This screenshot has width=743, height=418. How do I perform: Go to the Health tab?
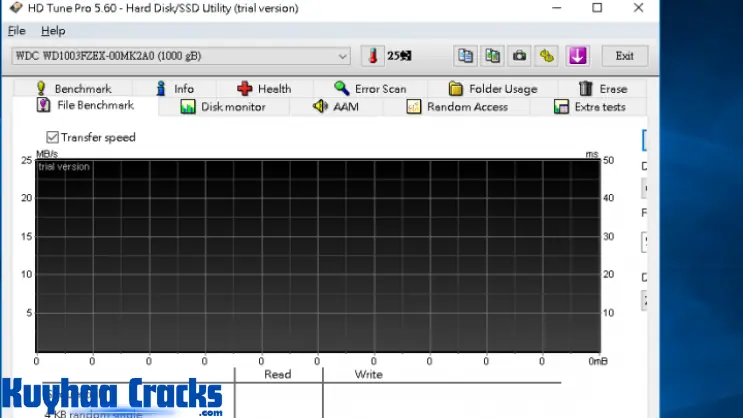264,89
